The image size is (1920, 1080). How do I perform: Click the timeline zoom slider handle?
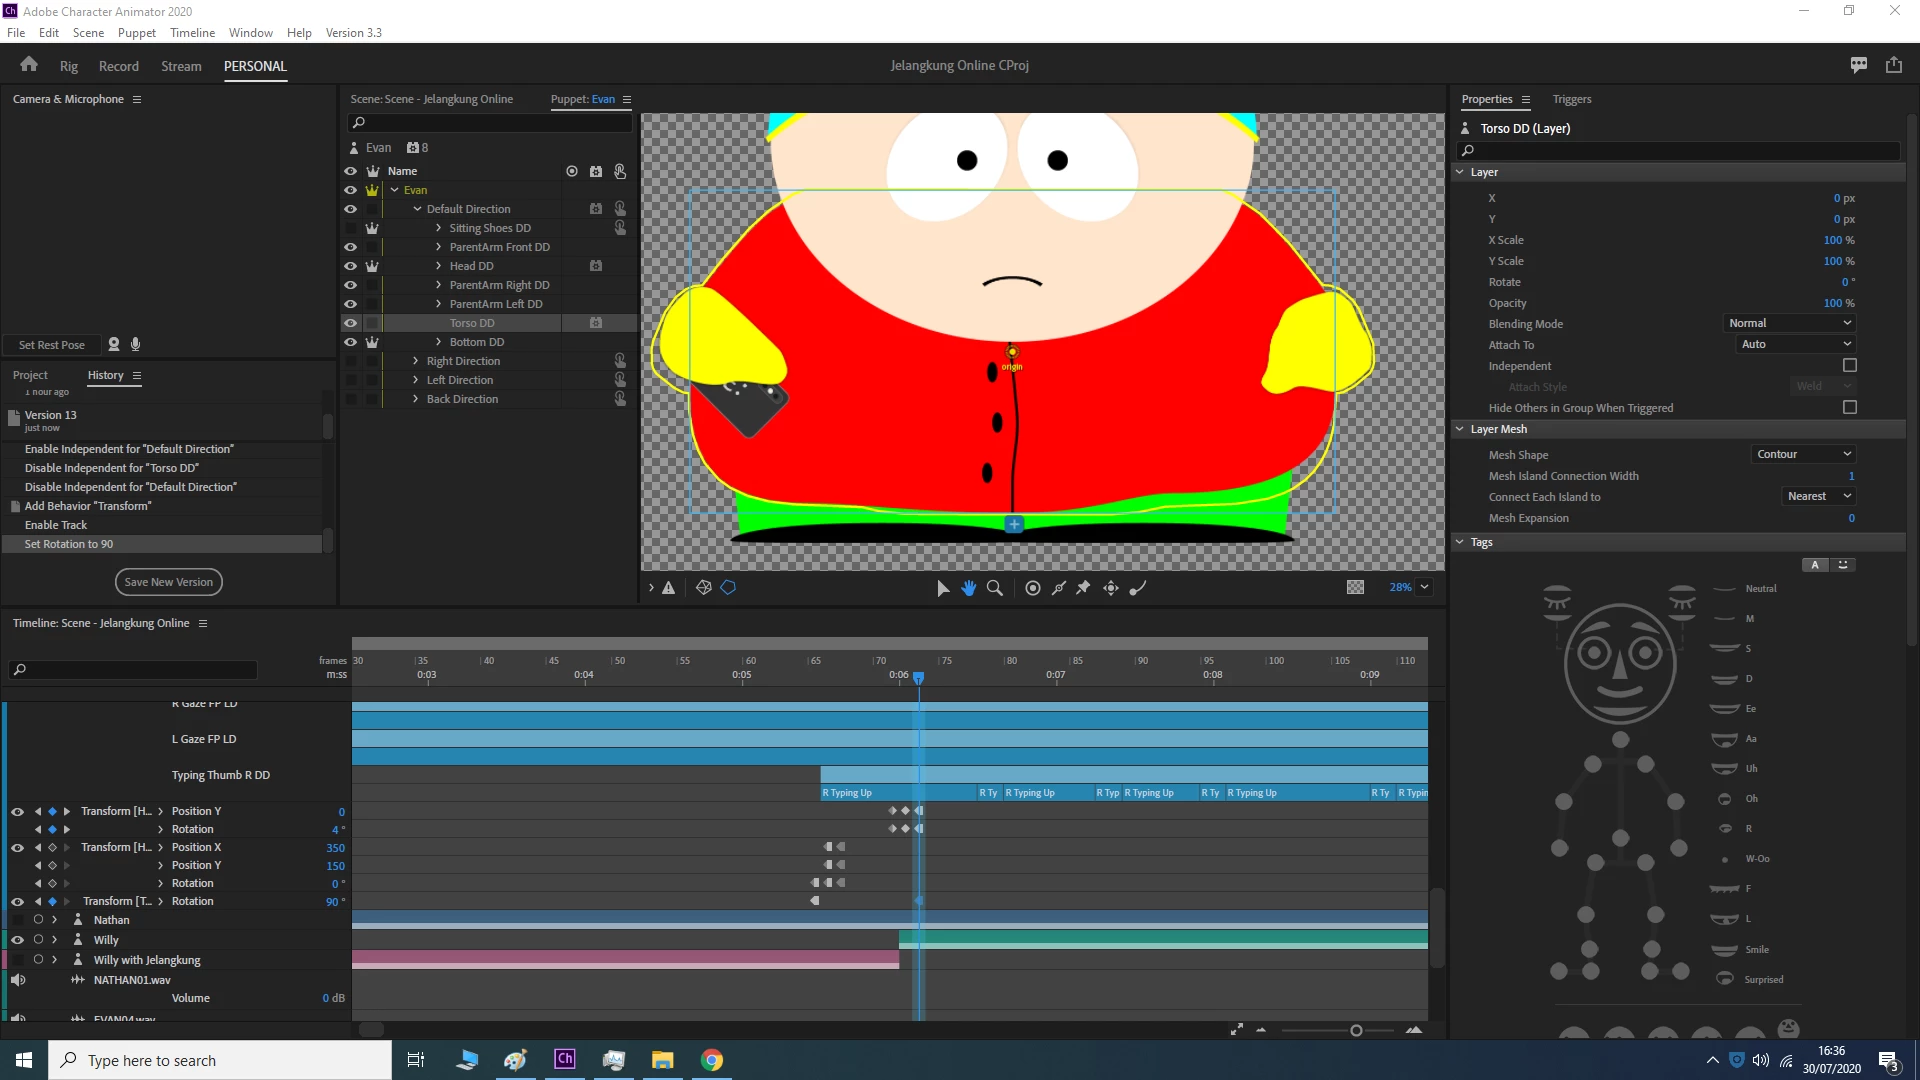tap(1356, 1030)
